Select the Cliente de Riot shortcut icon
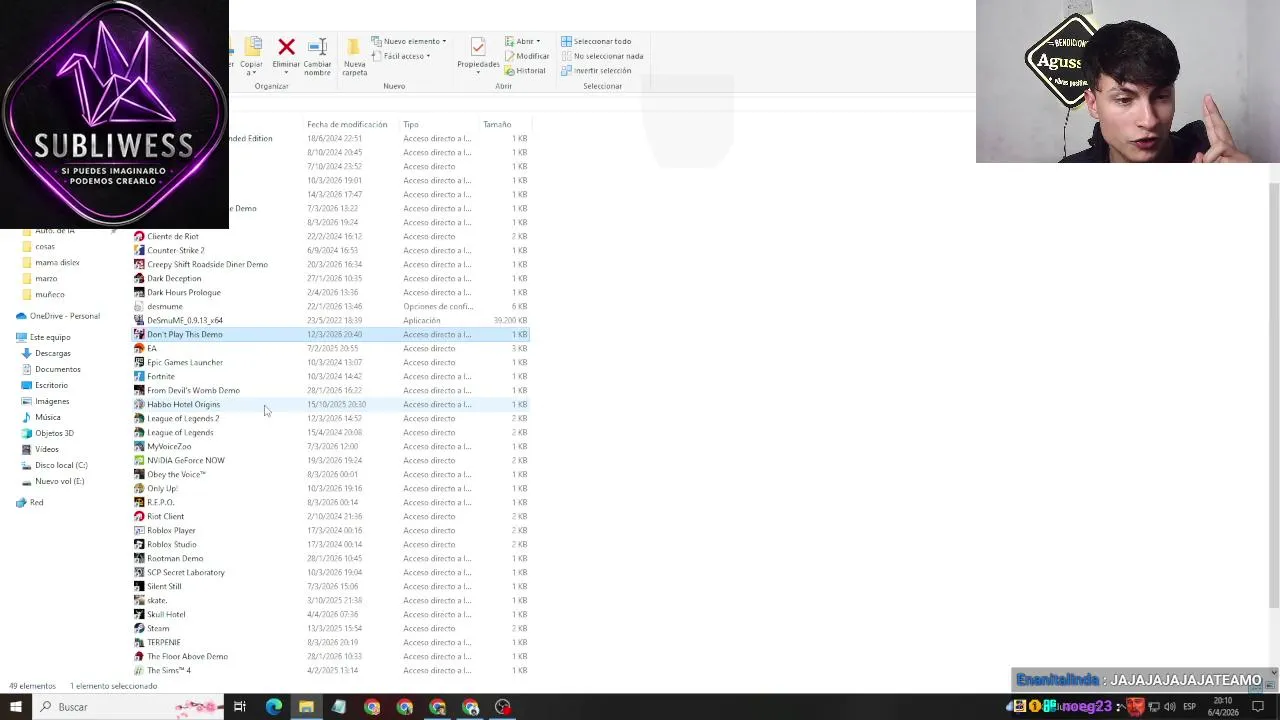Viewport: 1280px width, 720px height. [139, 236]
